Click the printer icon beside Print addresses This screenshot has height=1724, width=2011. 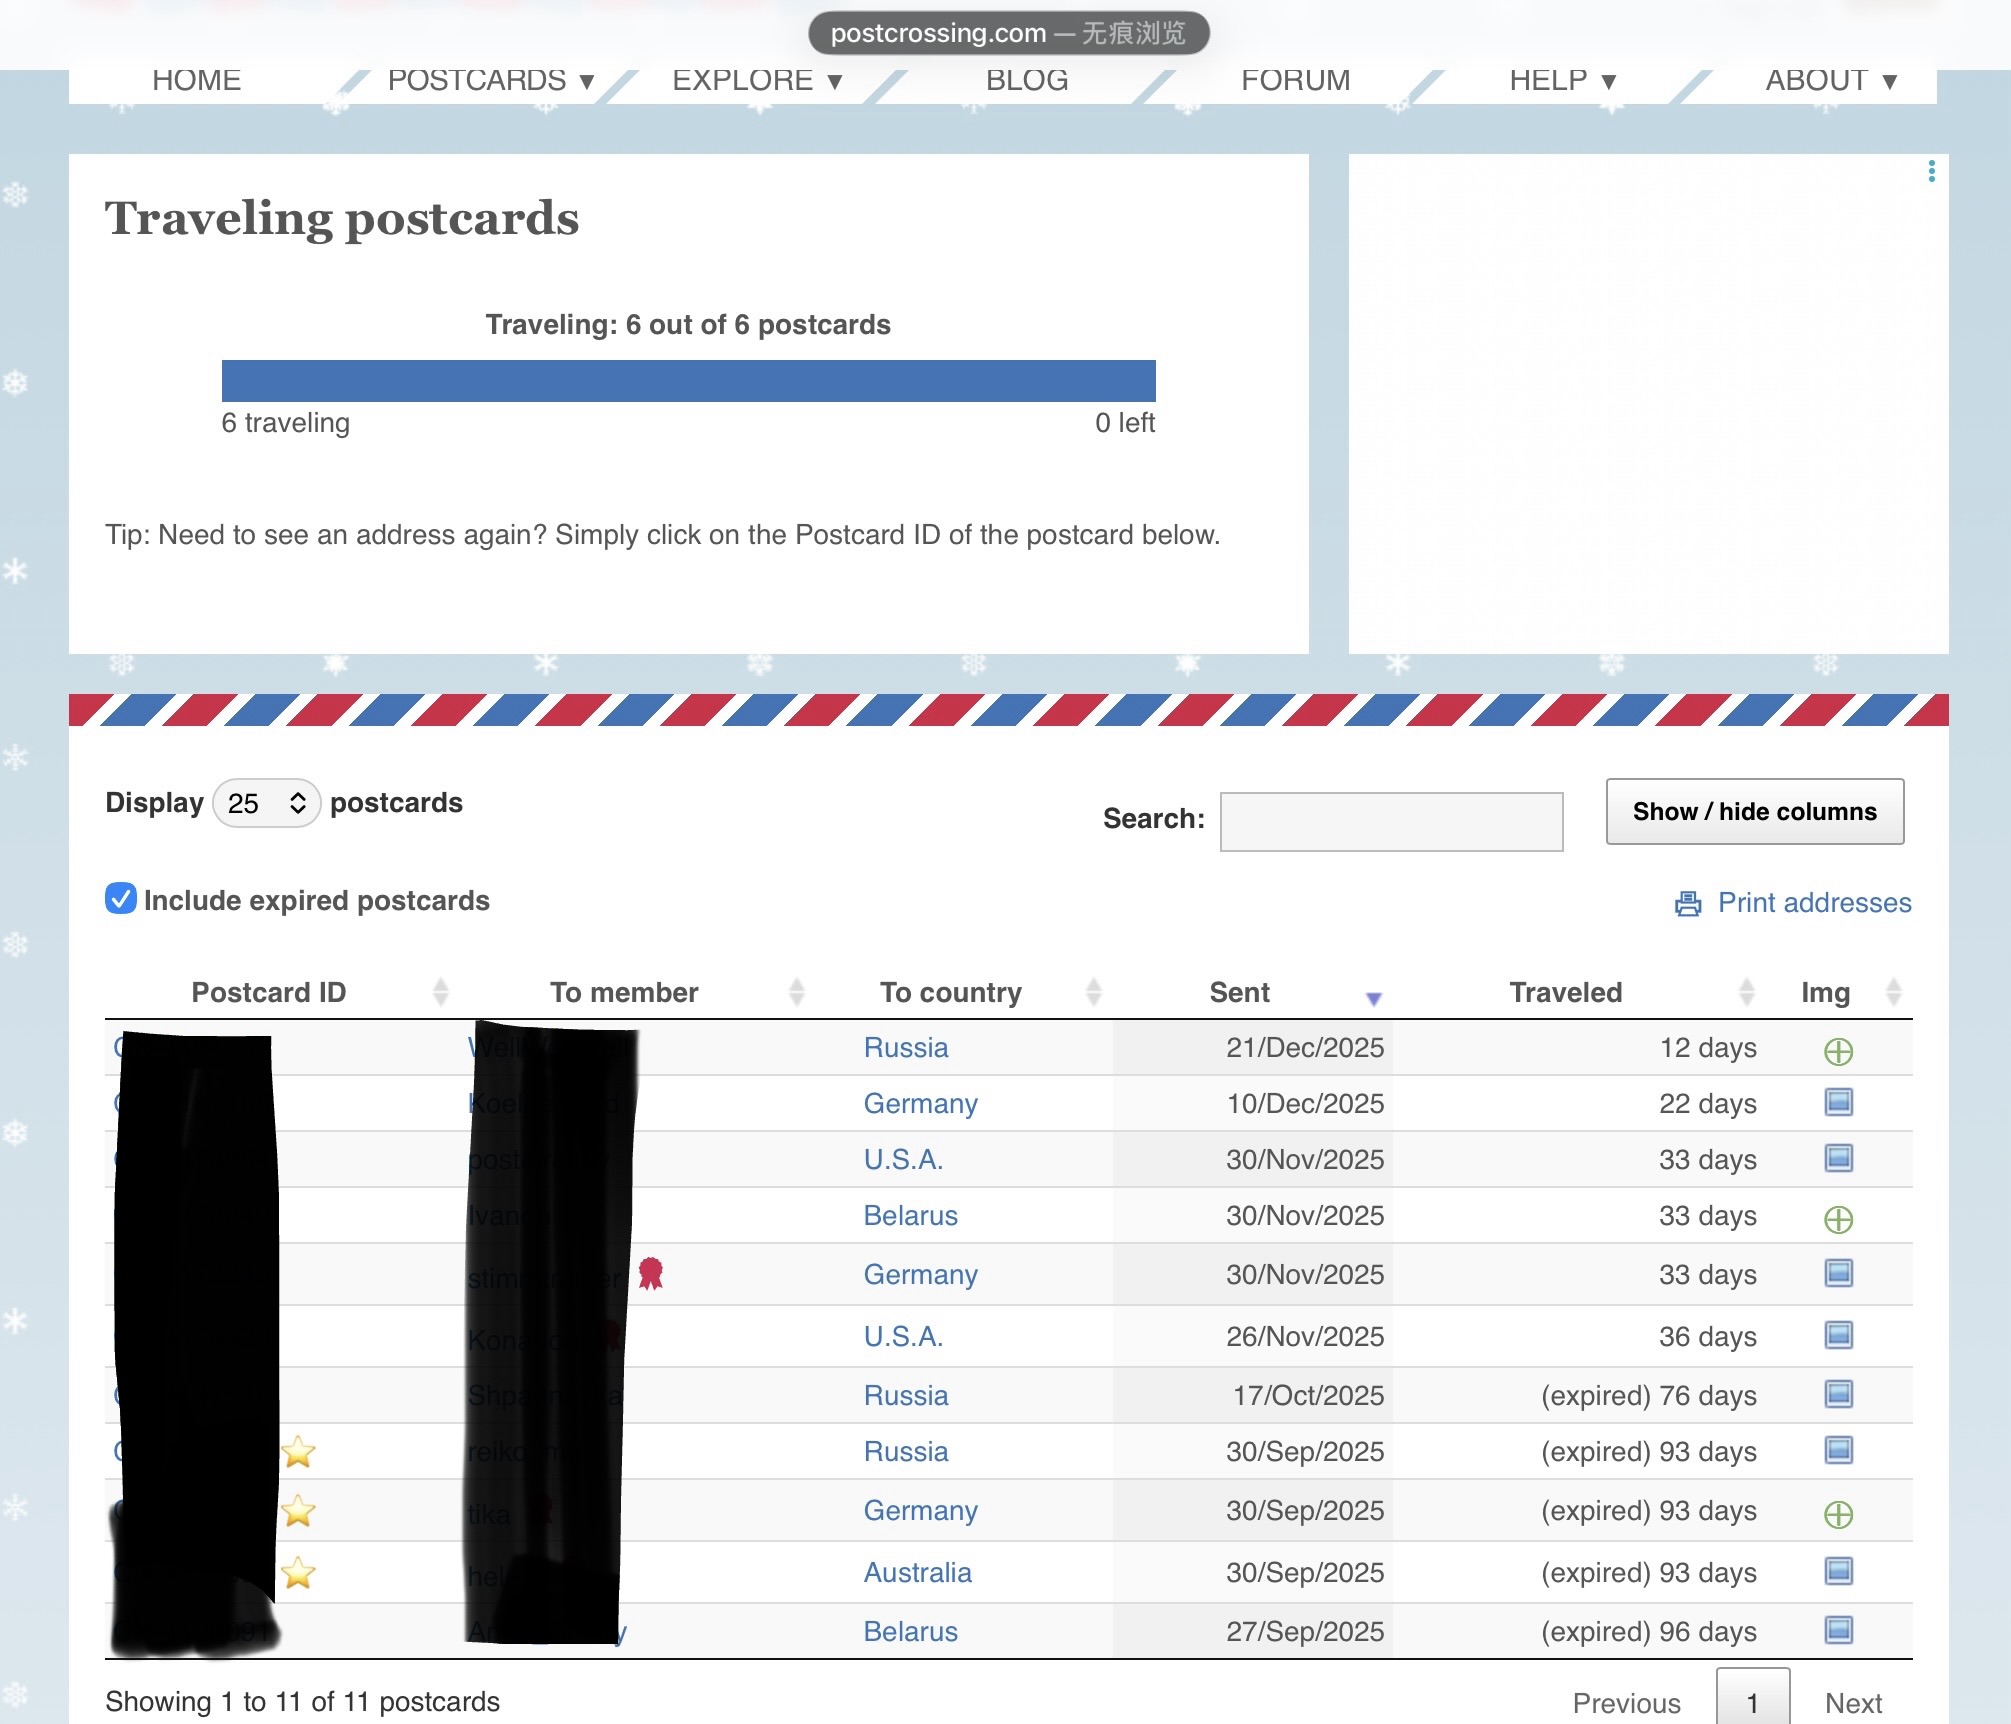coord(1688,903)
